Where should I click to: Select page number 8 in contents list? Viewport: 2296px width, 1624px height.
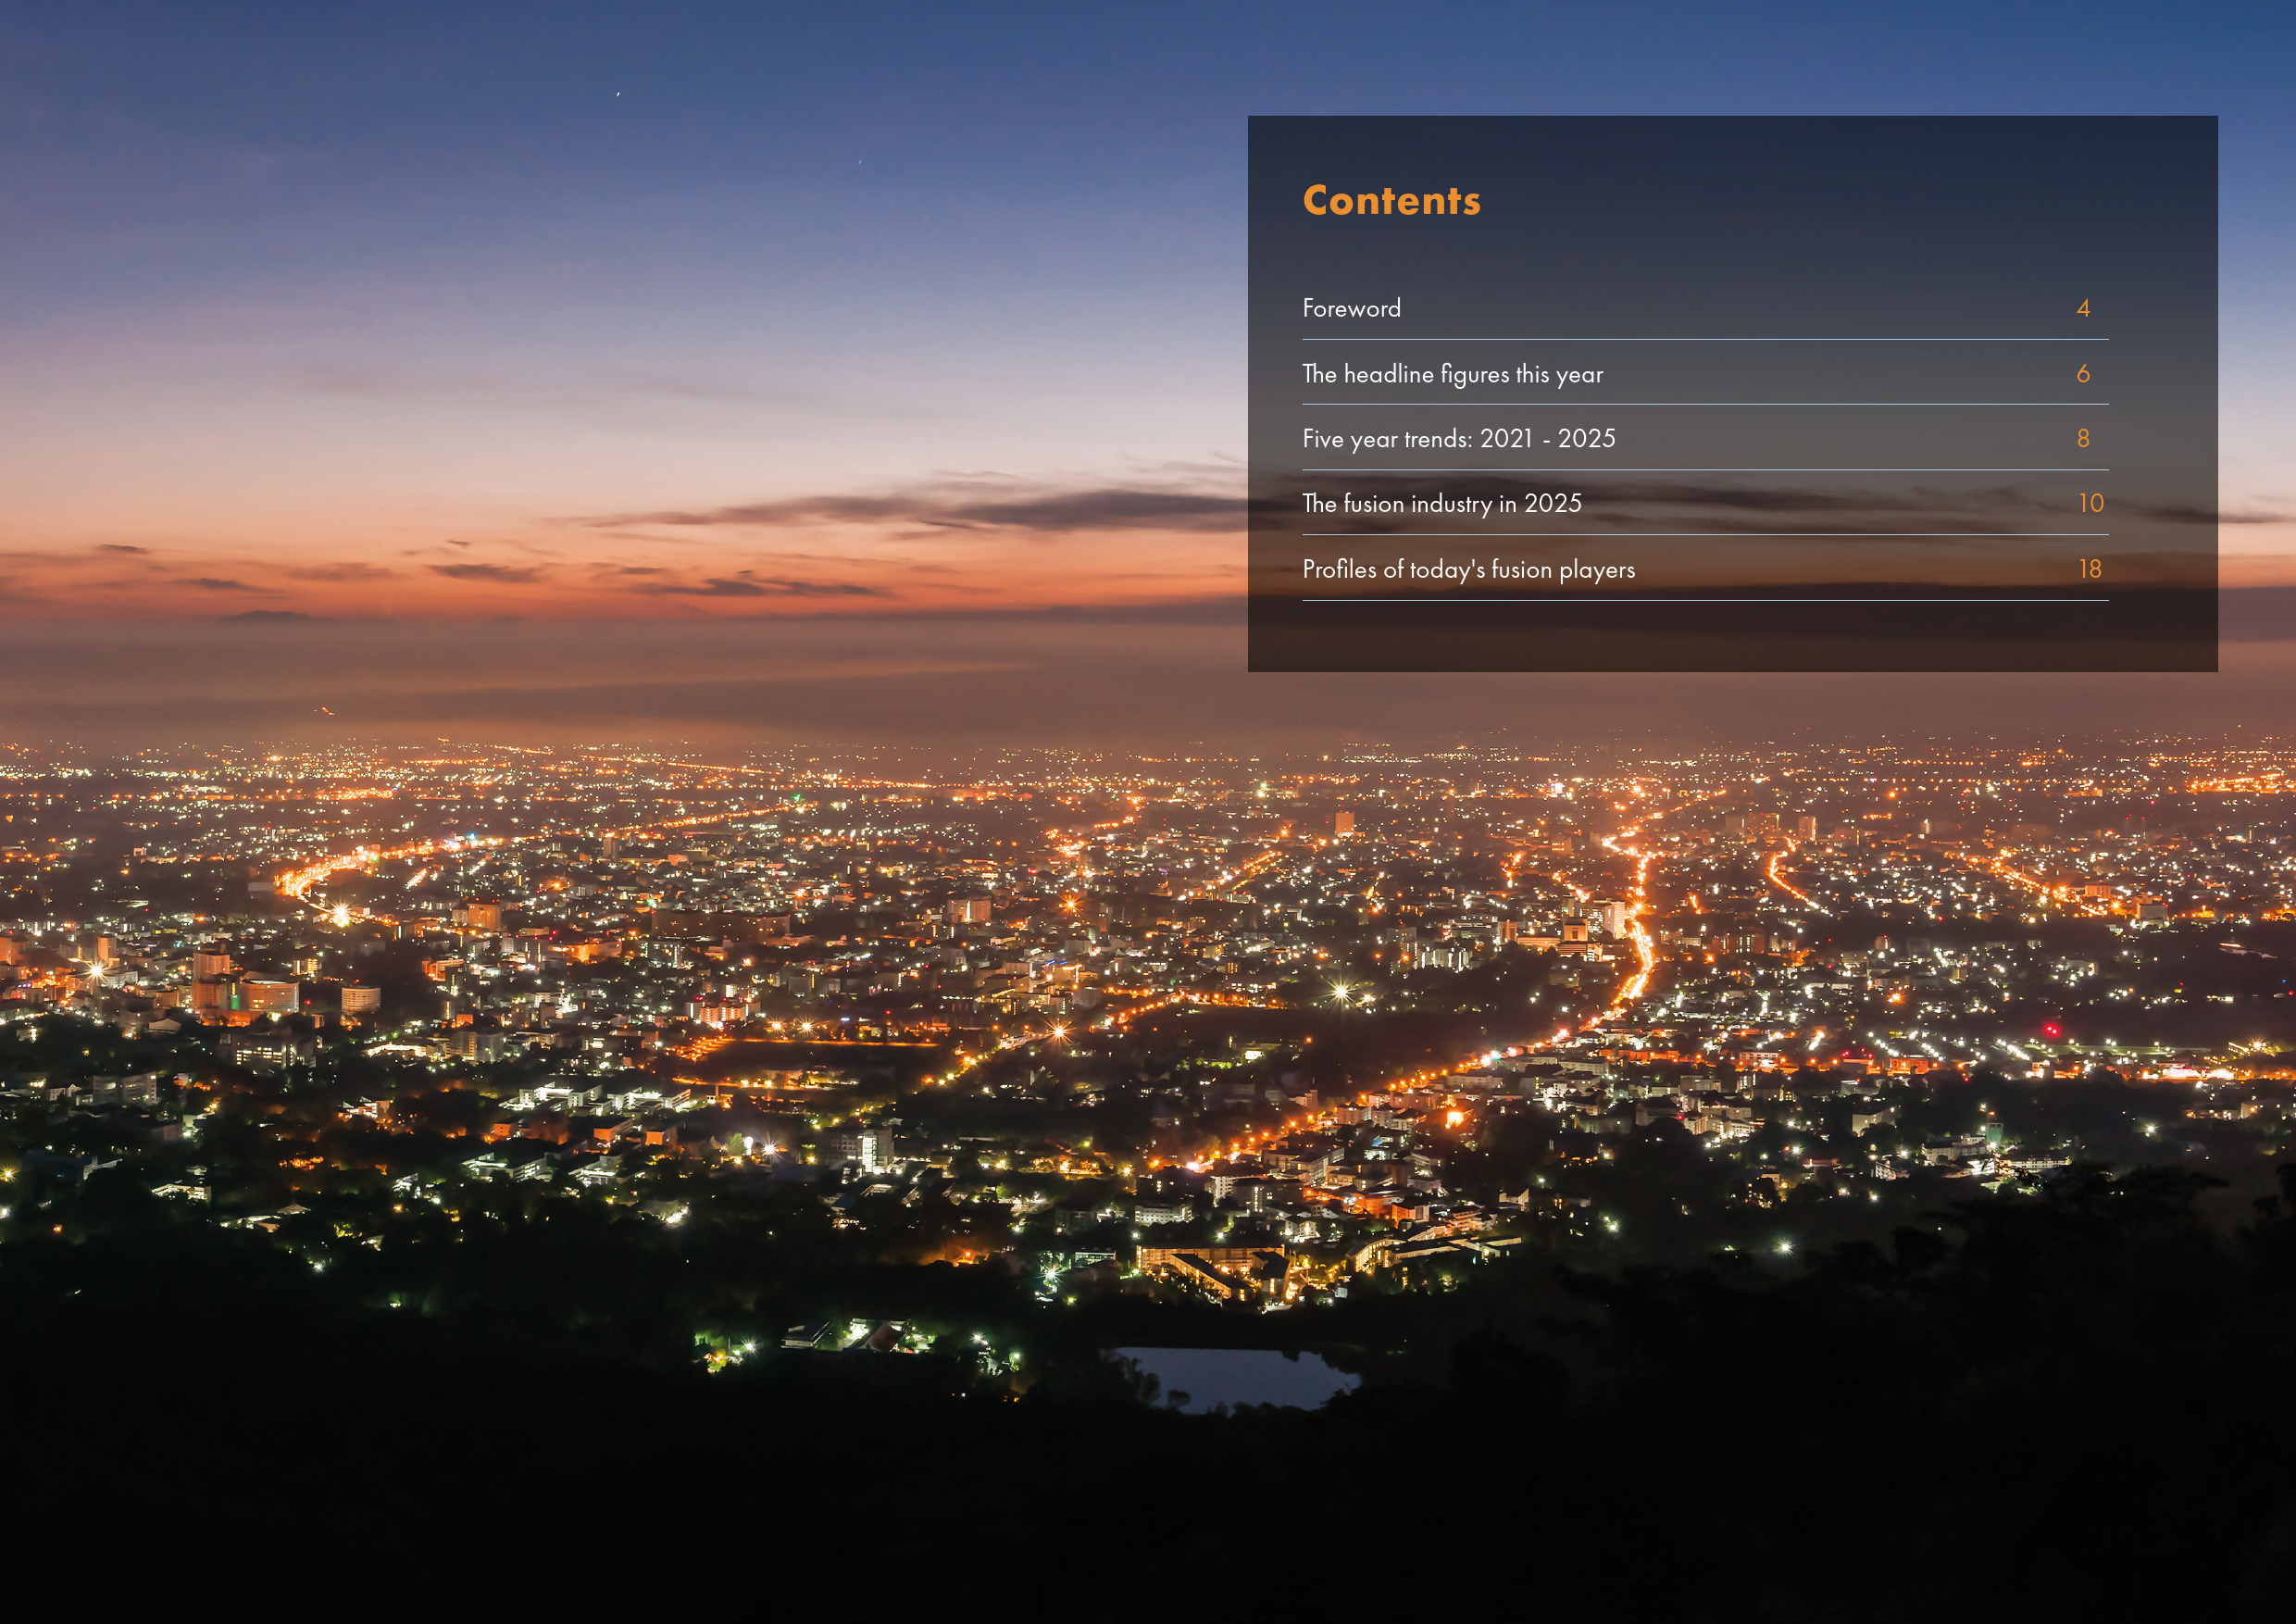click(x=2083, y=439)
